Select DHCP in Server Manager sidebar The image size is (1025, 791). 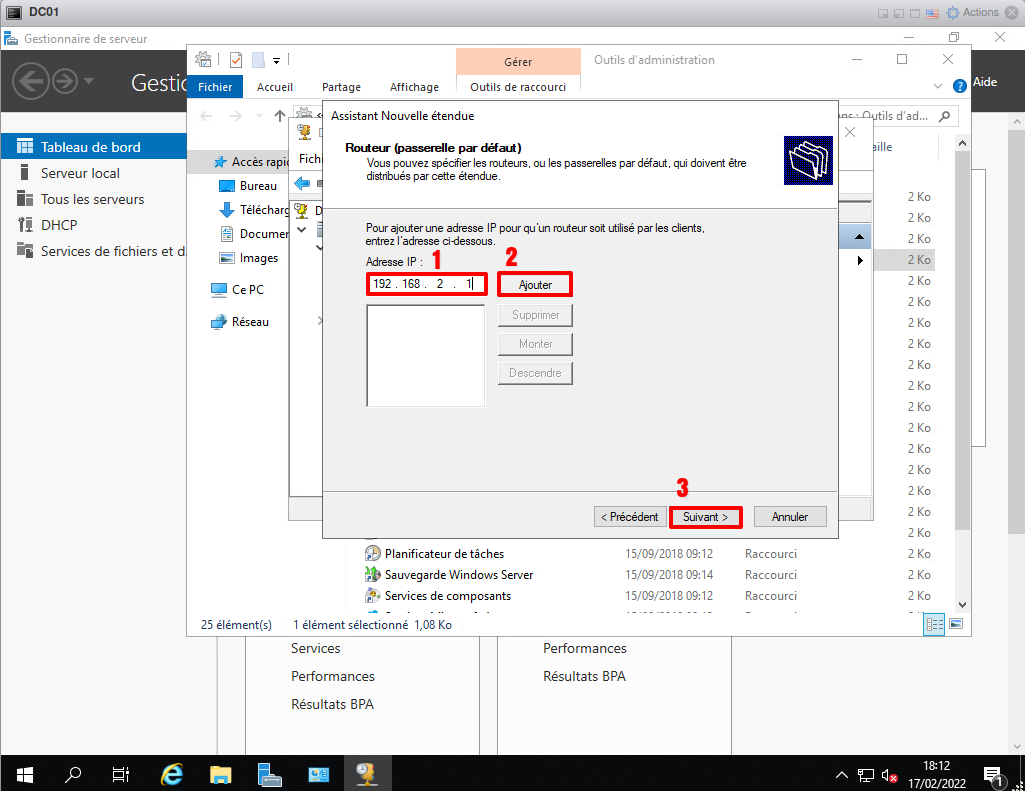click(x=59, y=225)
